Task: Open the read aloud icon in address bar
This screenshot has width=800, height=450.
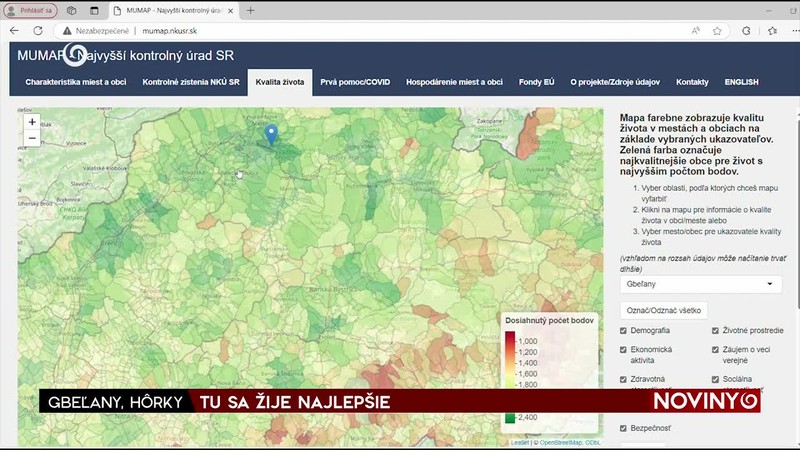Action: [695, 31]
